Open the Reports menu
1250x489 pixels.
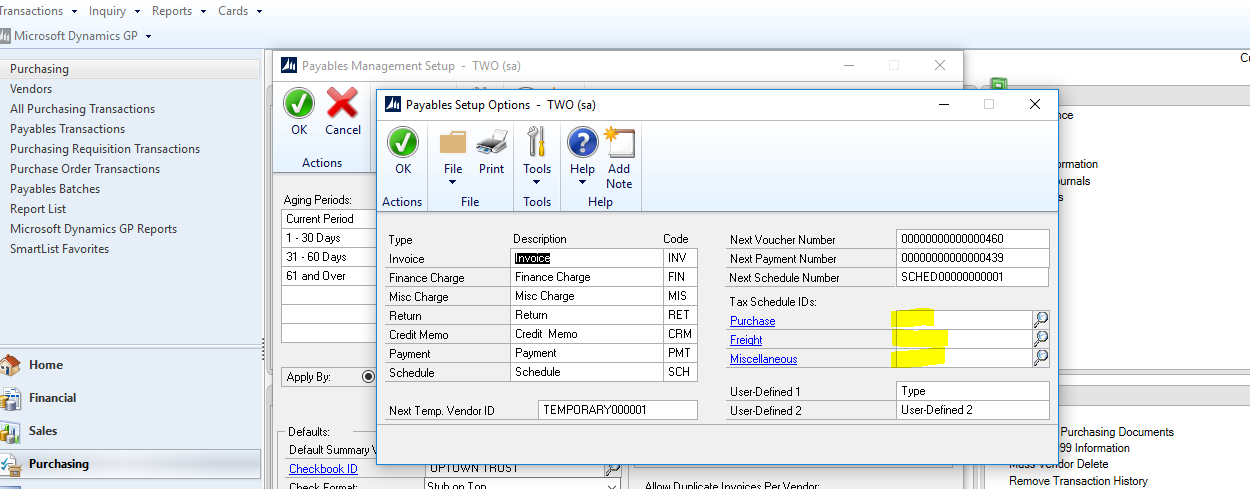tap(178, 11)
